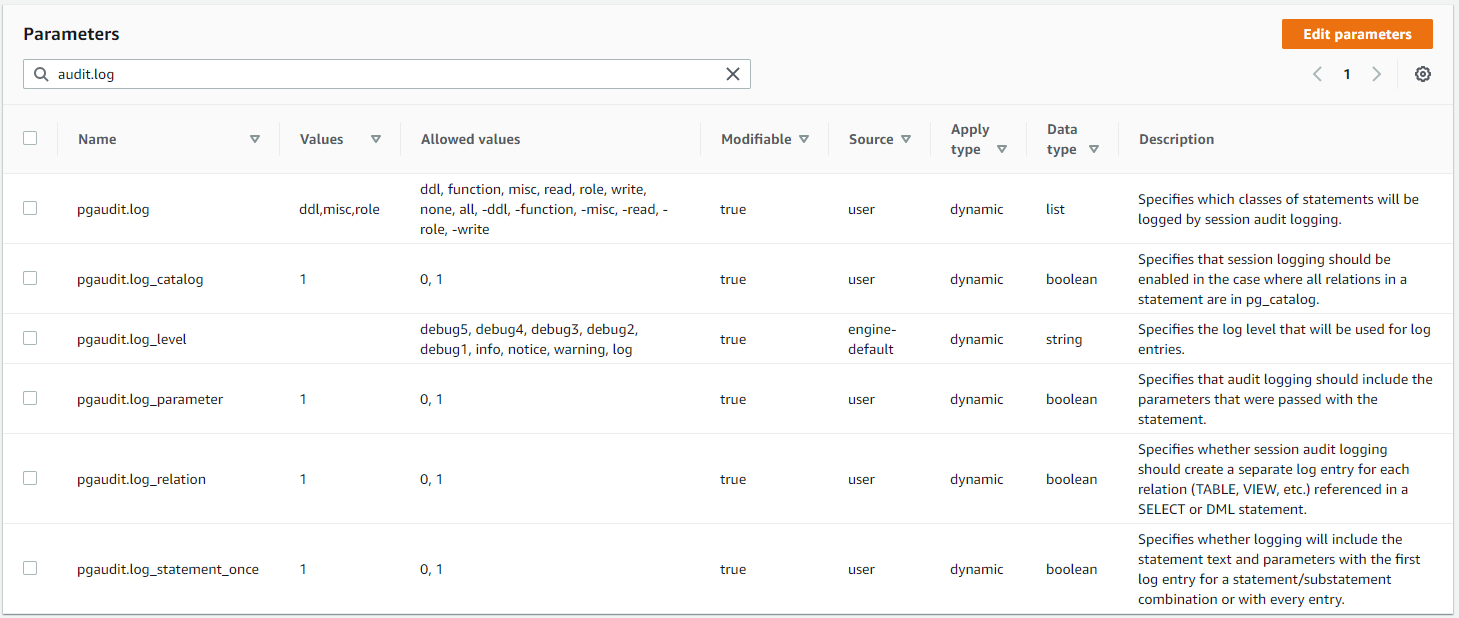Viewport: 1459px width, 618px height.
Task: Enable the pgaudit.log_relation row checkbox
Action: 30,478
